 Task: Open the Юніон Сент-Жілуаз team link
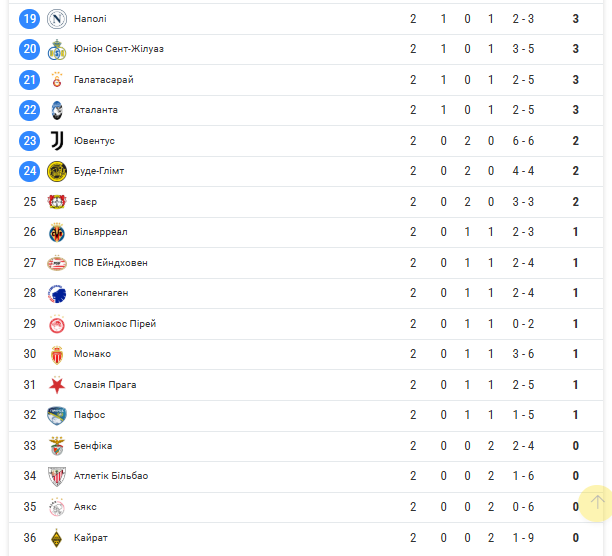click(119, 49)
